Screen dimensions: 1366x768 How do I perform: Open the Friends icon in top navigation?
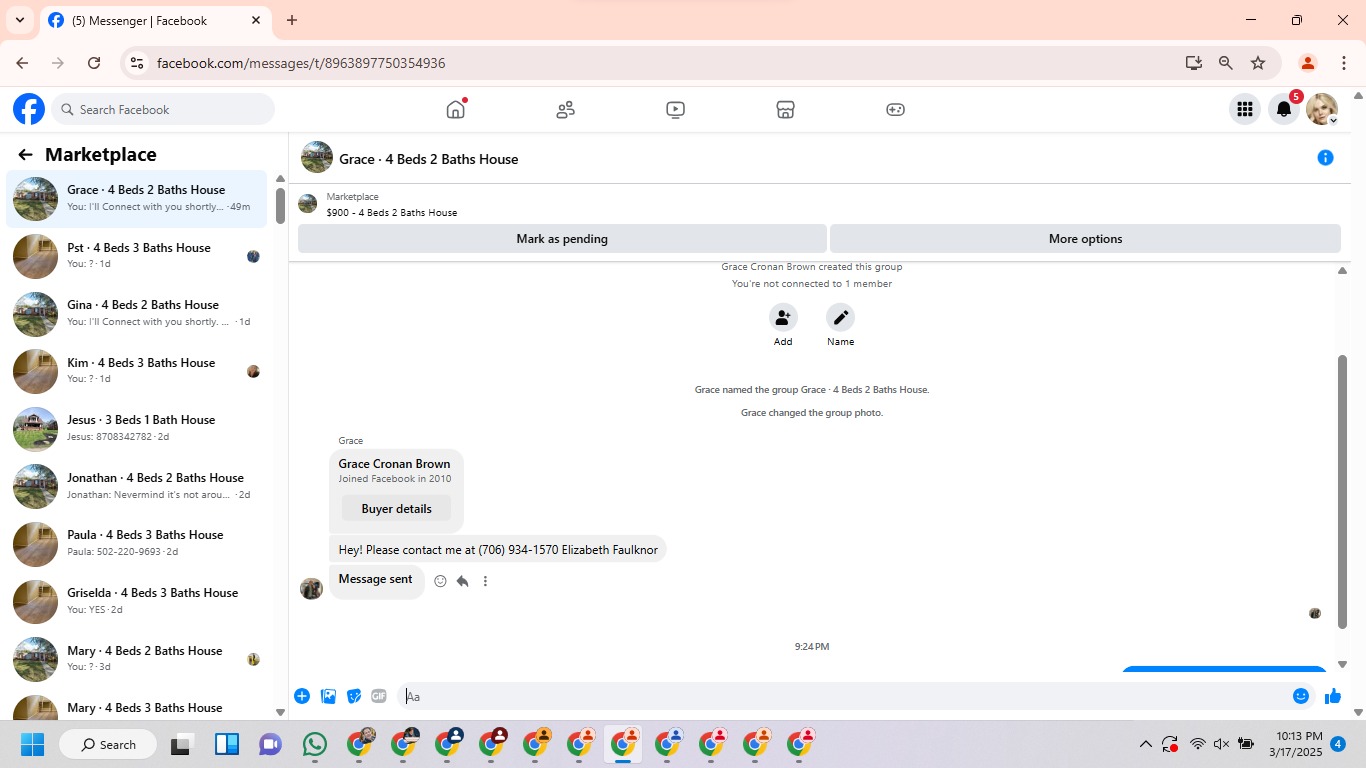pyautogui.click(x=566, y=109)
